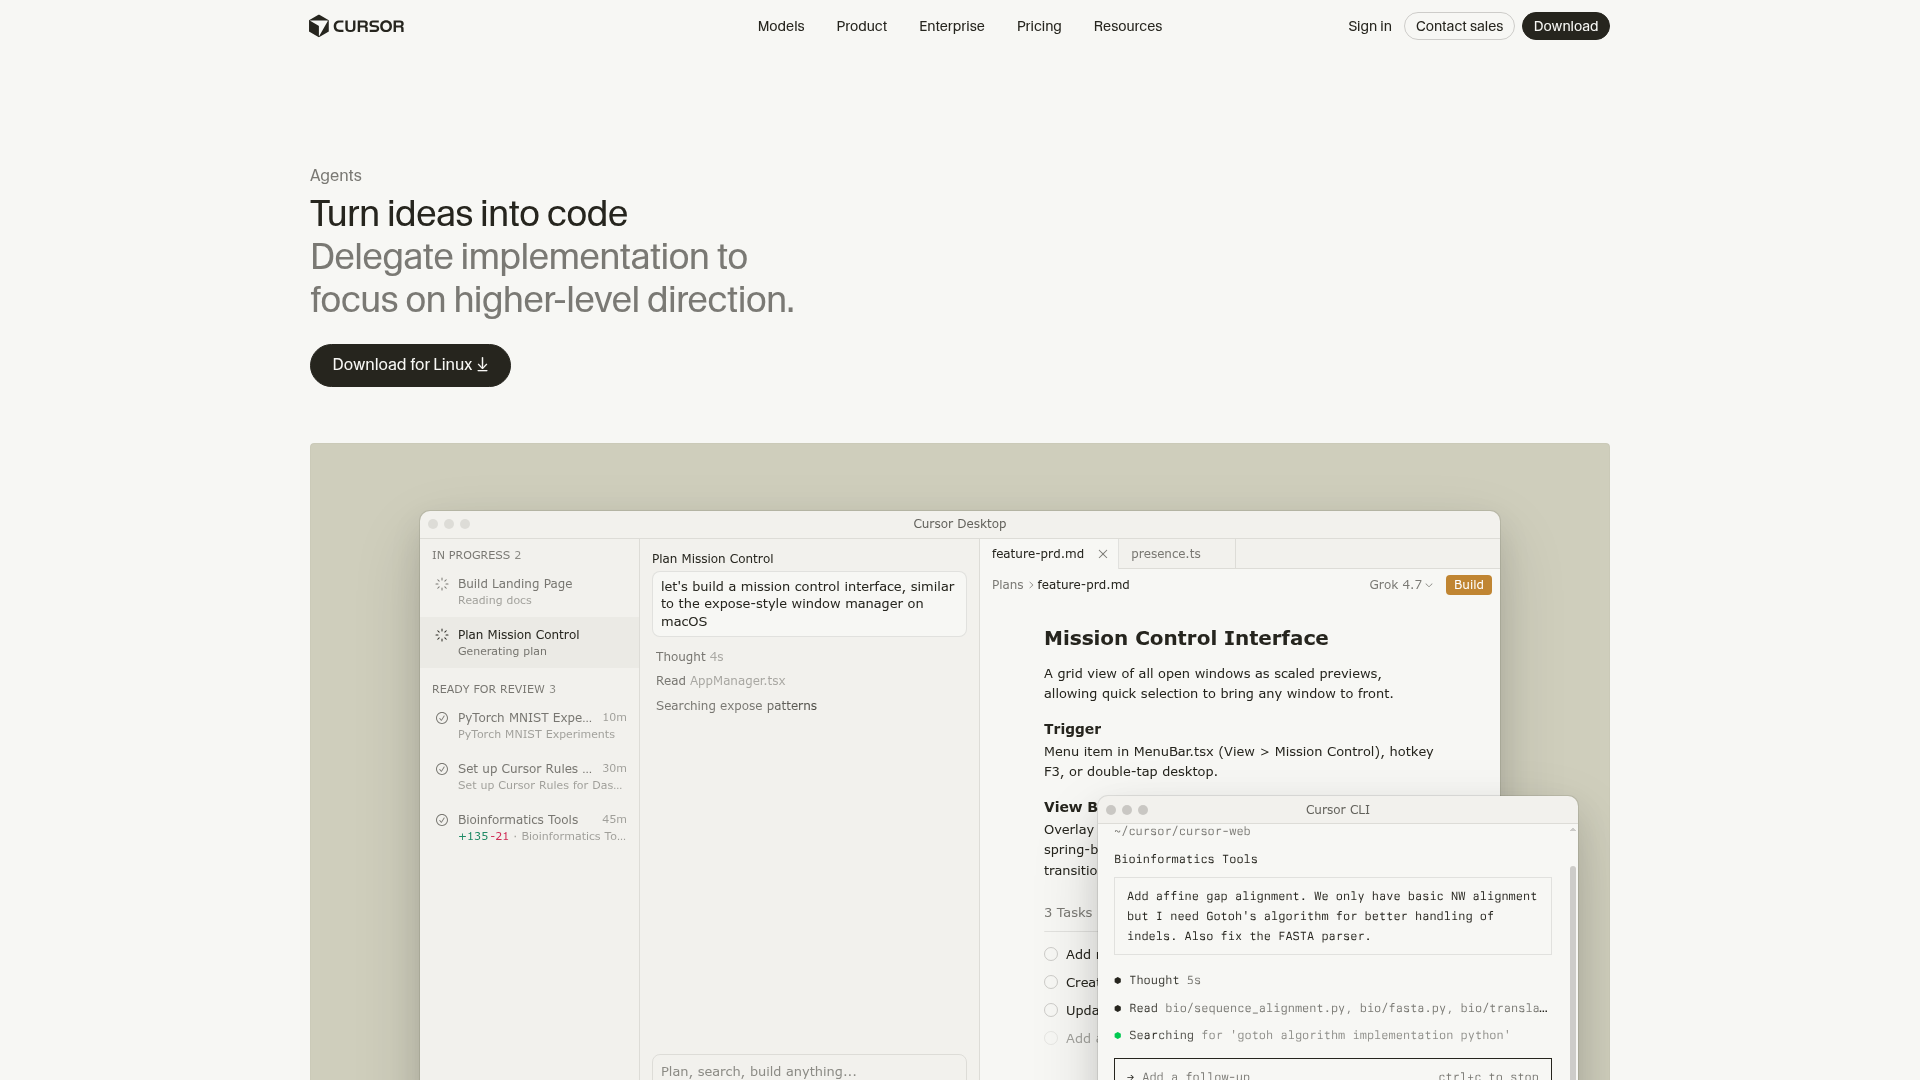Select Plan Mission Control task in sidebar
This screenshot has height=1080, width=1920.
tap(530, 642)
